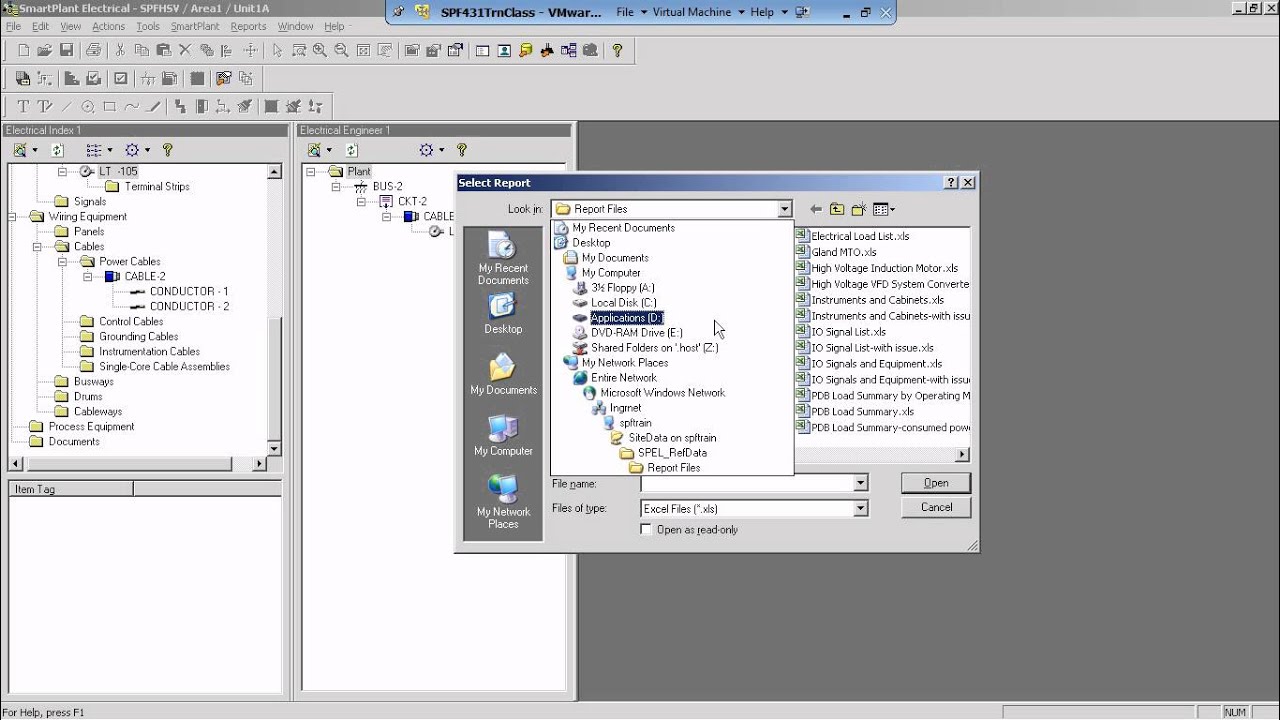Collapse the Wiring Equipment tree node
Image resolution: width=1280 pixels, height=720 pixels.
(x=12, y=217)
